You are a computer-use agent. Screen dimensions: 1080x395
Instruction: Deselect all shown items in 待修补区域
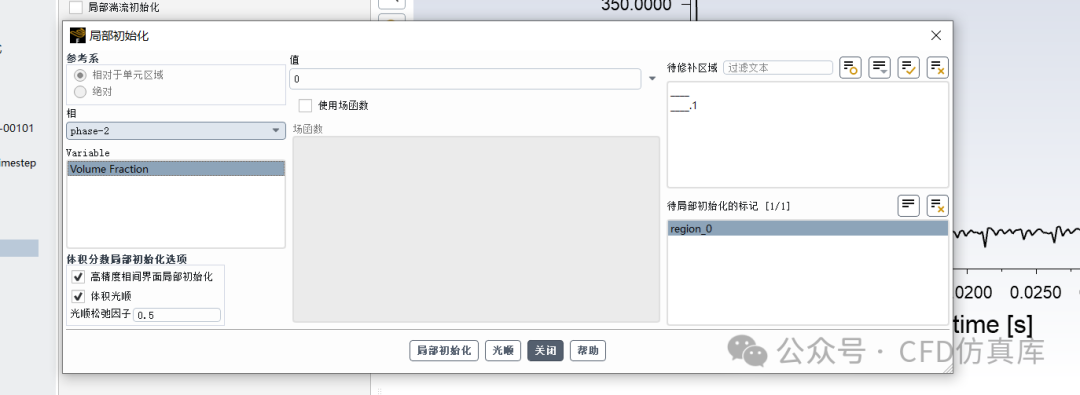pyautogui.click(x=937, y=68)
